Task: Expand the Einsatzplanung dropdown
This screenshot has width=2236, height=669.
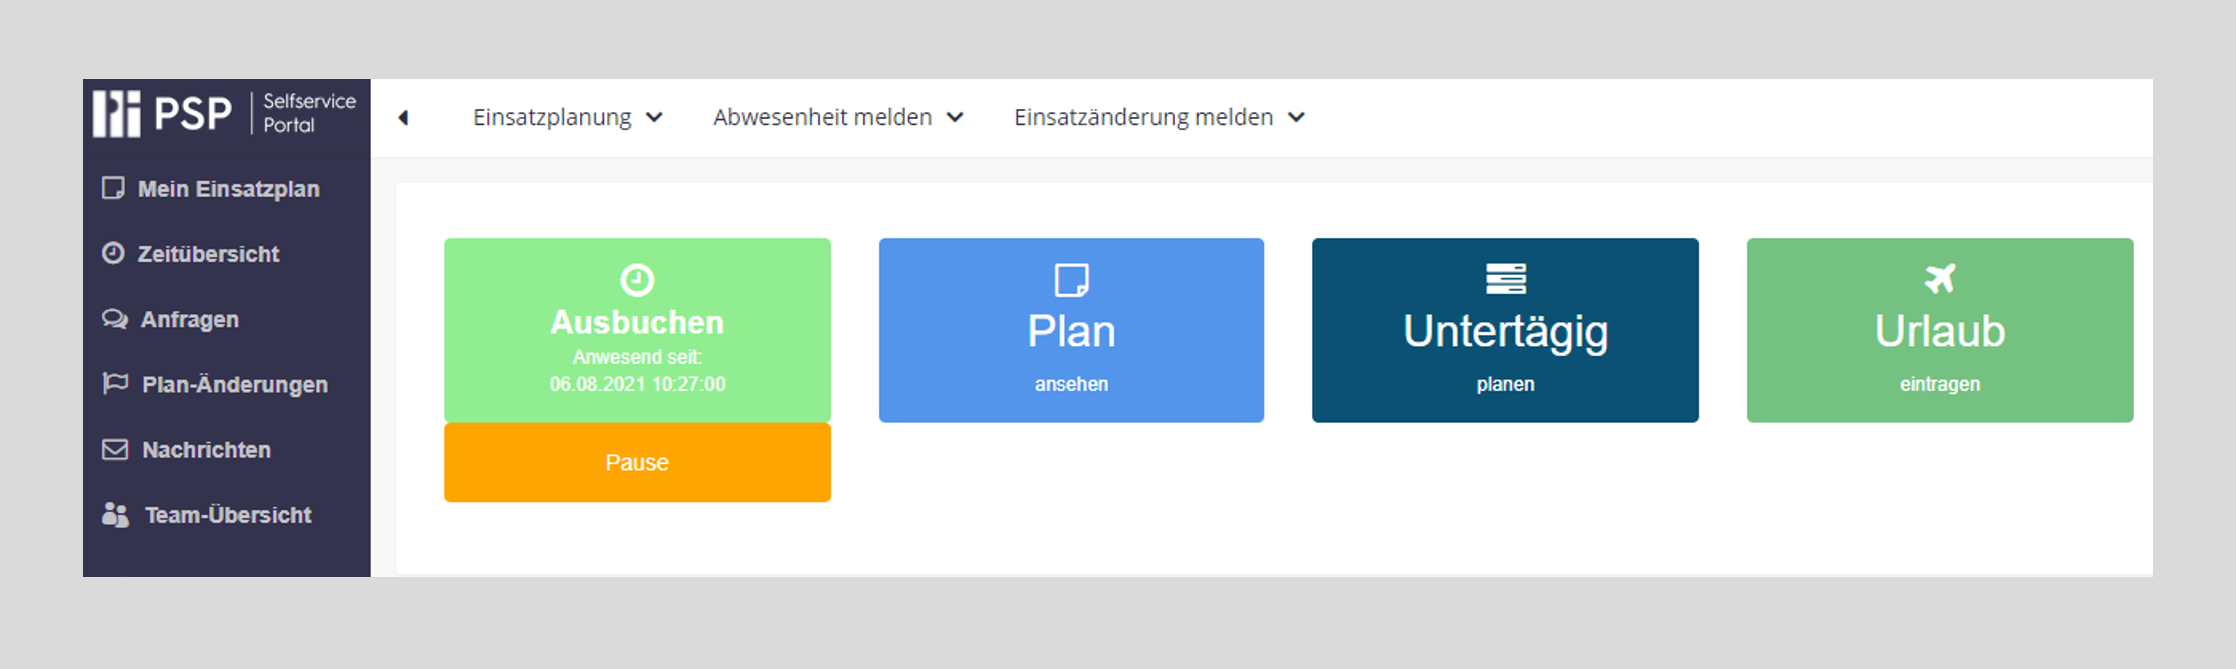Action: click(567, 118)
